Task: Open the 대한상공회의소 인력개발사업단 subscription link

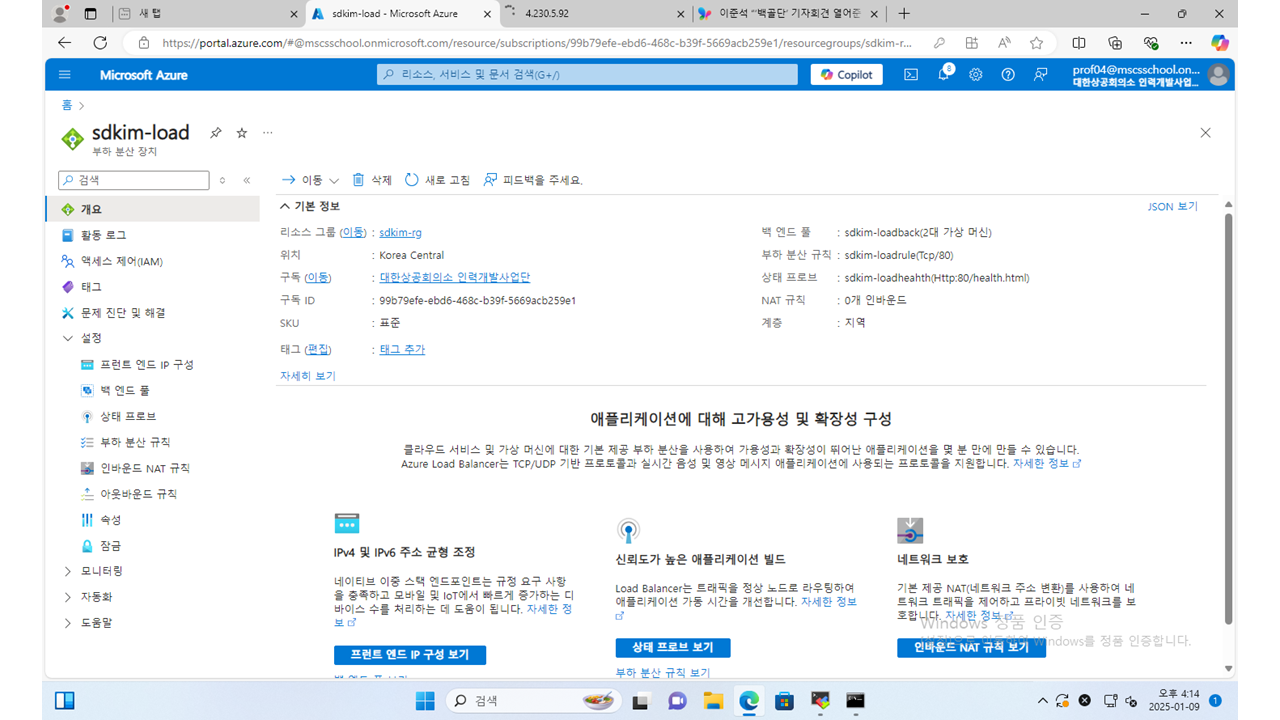Action: click(455, 277)
